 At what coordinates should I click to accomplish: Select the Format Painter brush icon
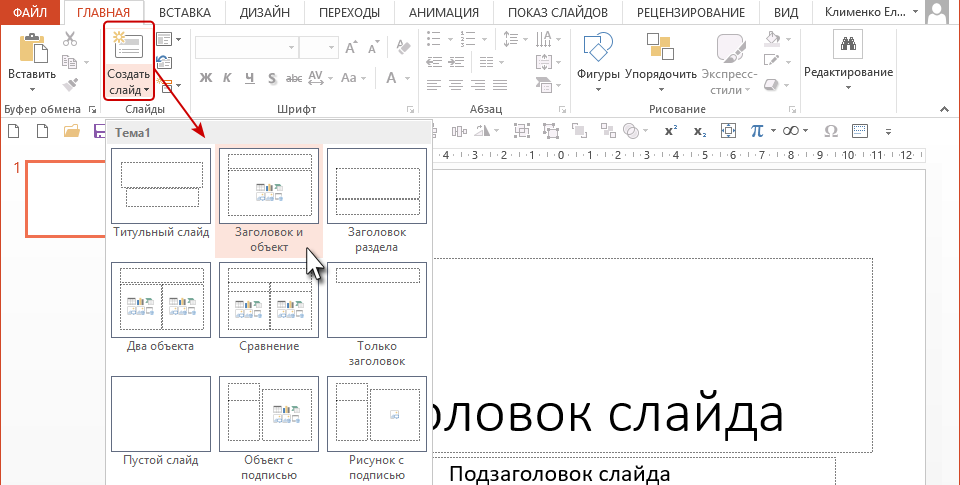pyautogui.click(x=70, y=85)
